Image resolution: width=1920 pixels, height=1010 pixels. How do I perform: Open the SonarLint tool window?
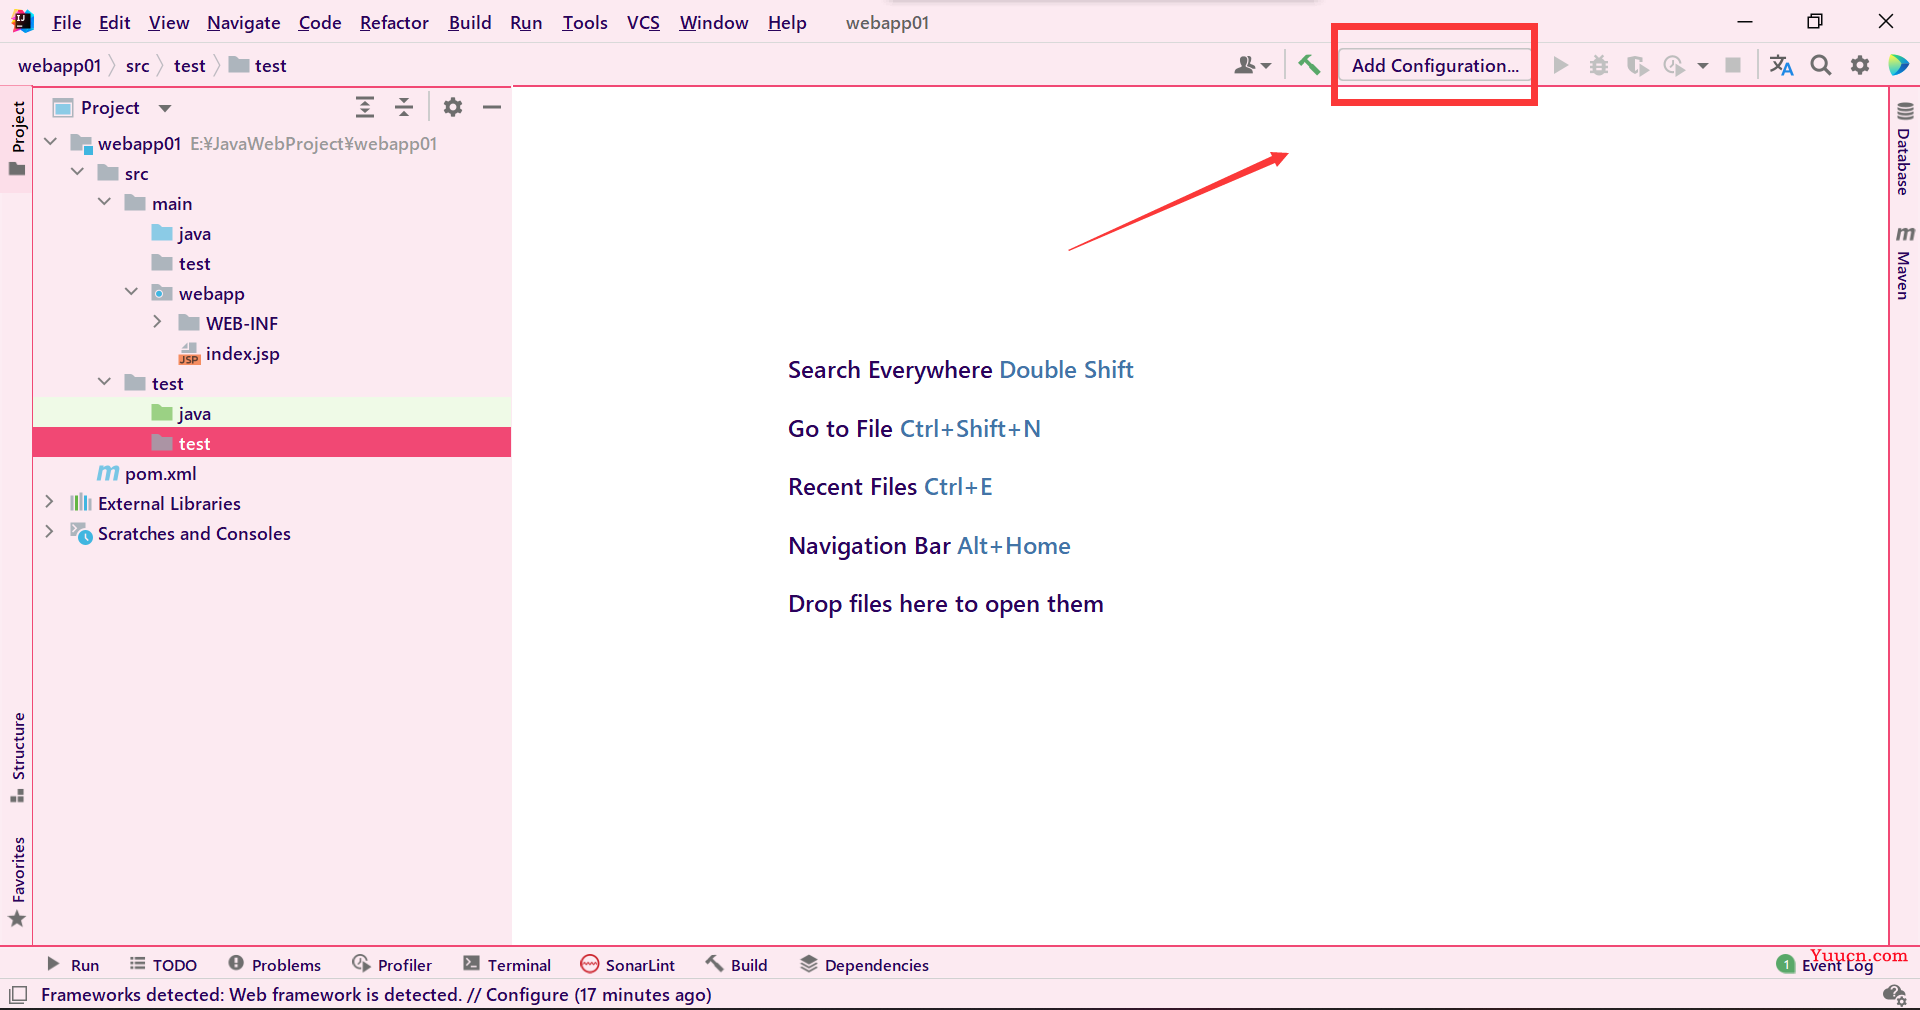tap(628, 965)
